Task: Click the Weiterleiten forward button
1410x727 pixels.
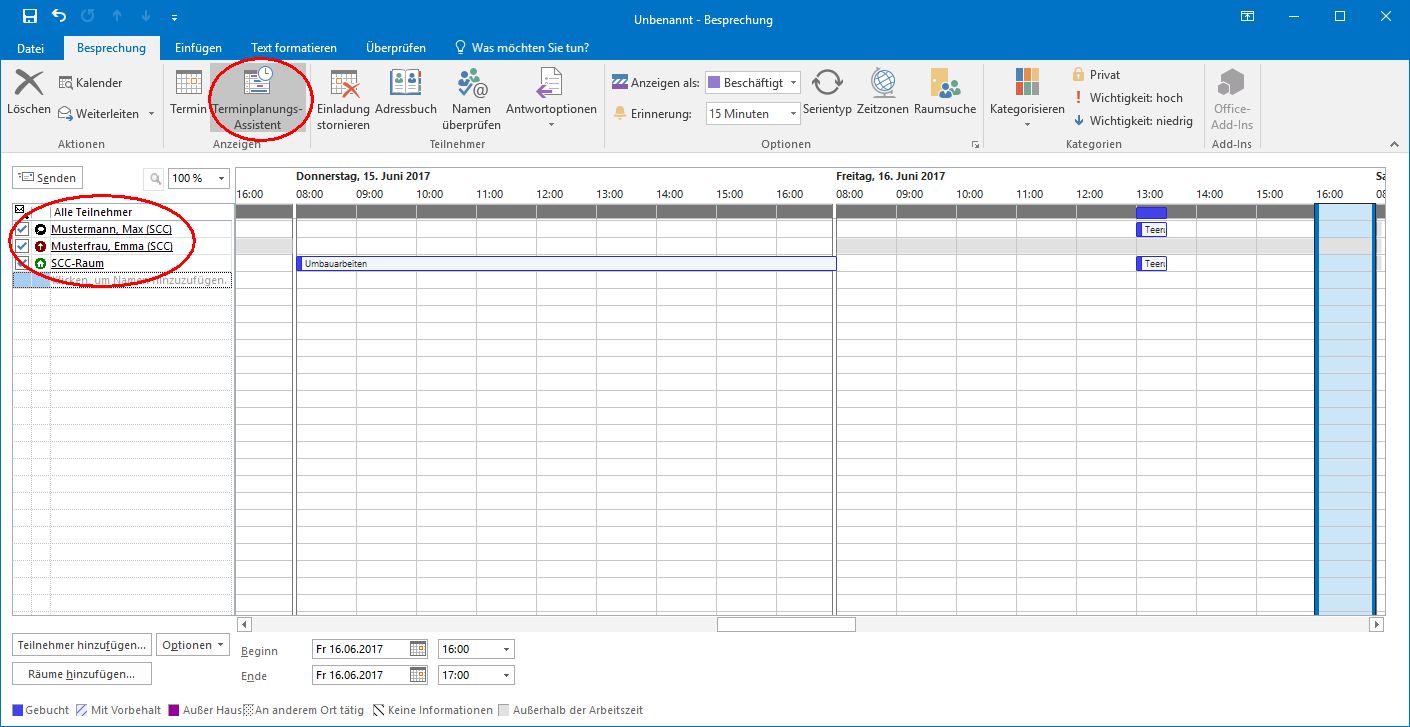Action: point(98,113)
